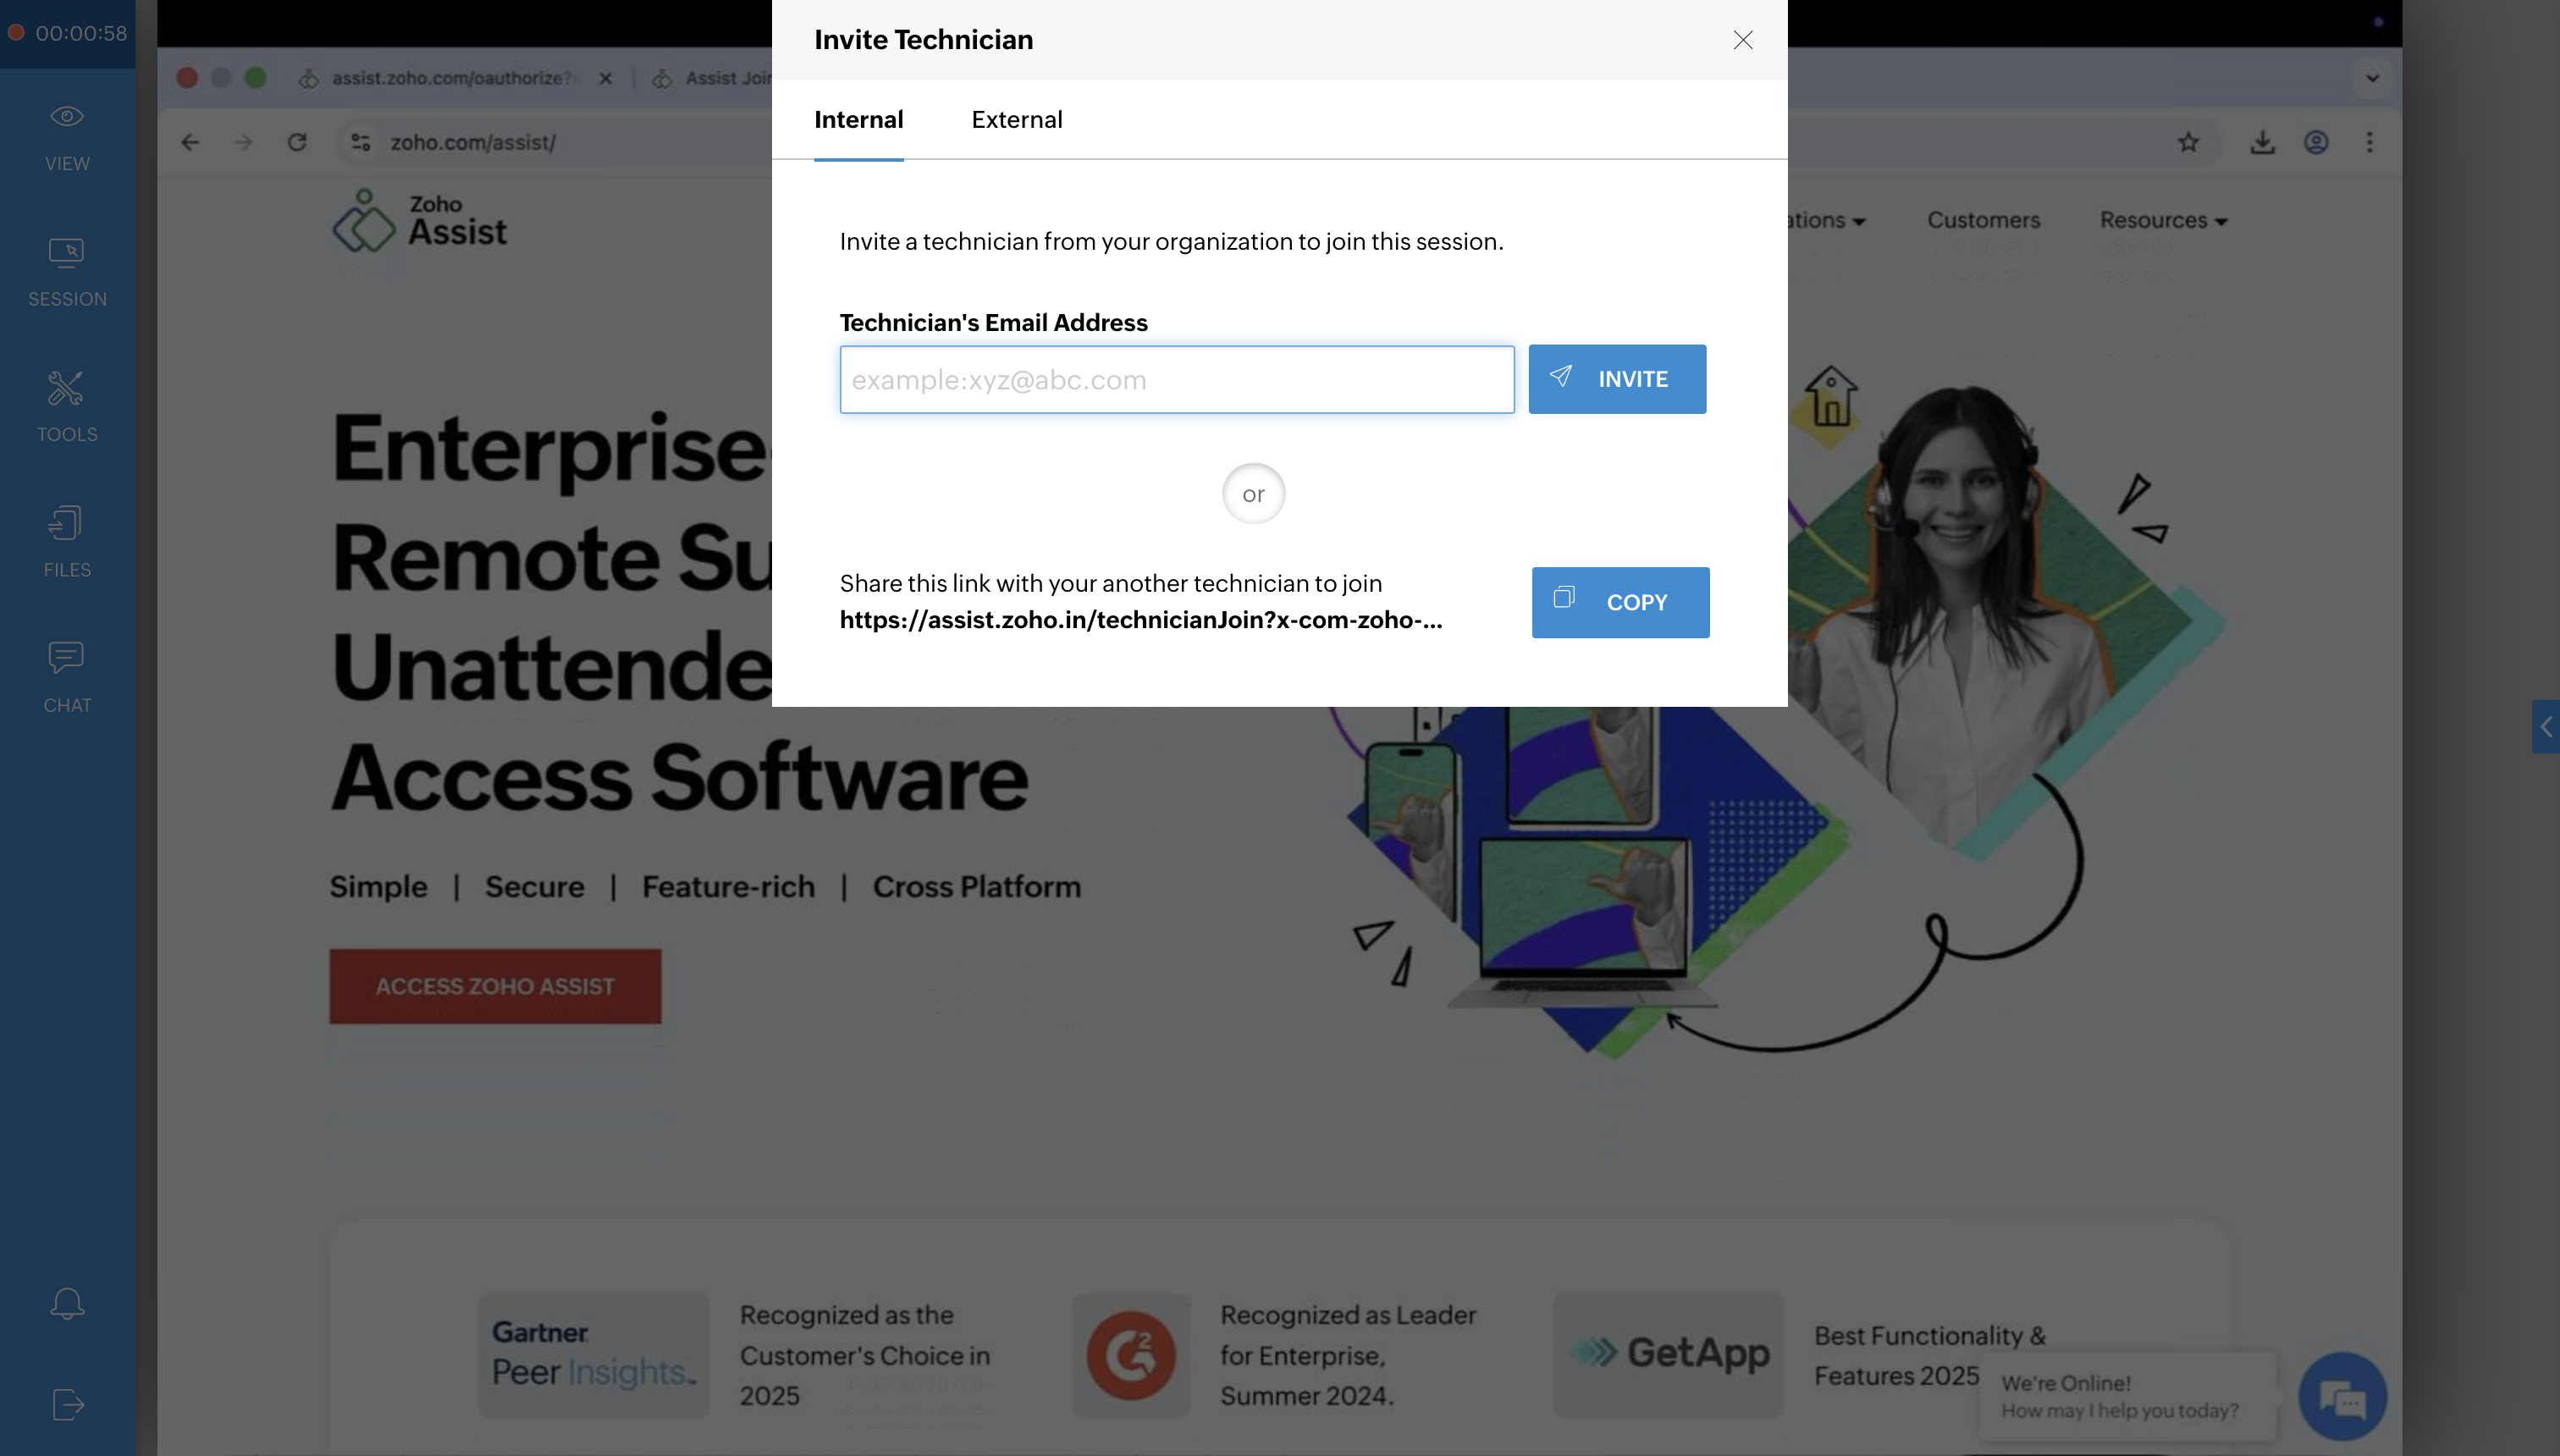Focus the Technician's Email Address field
Screen dimensions: 2560x1456
point(1176,380)
